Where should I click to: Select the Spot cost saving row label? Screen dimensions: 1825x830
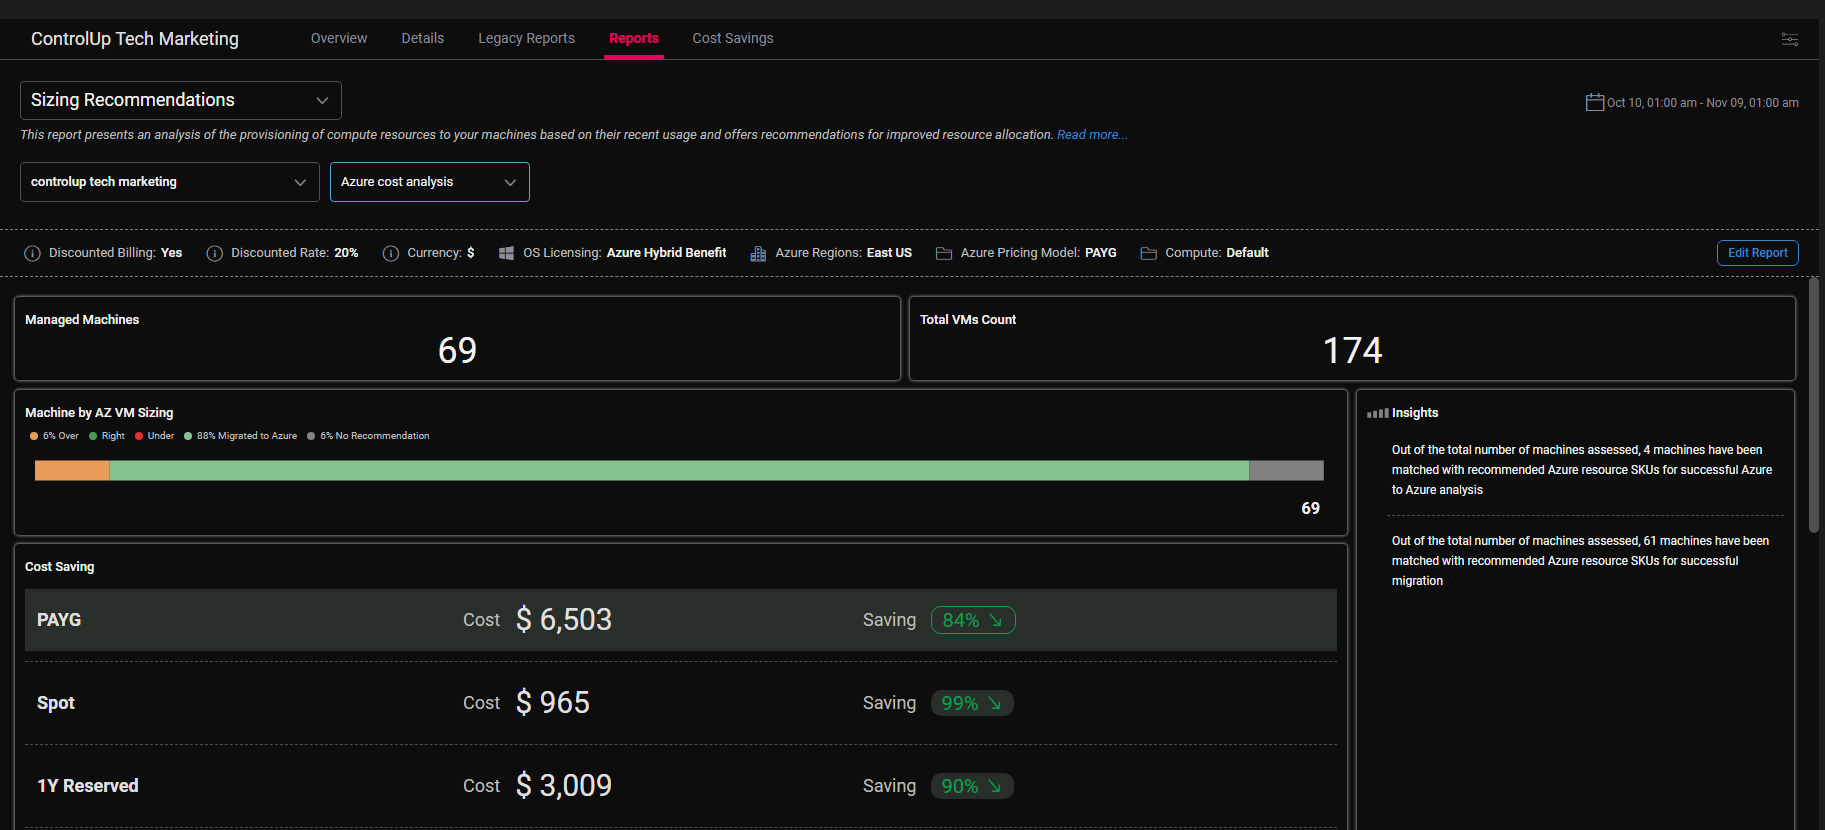click(x=56, y=703)
